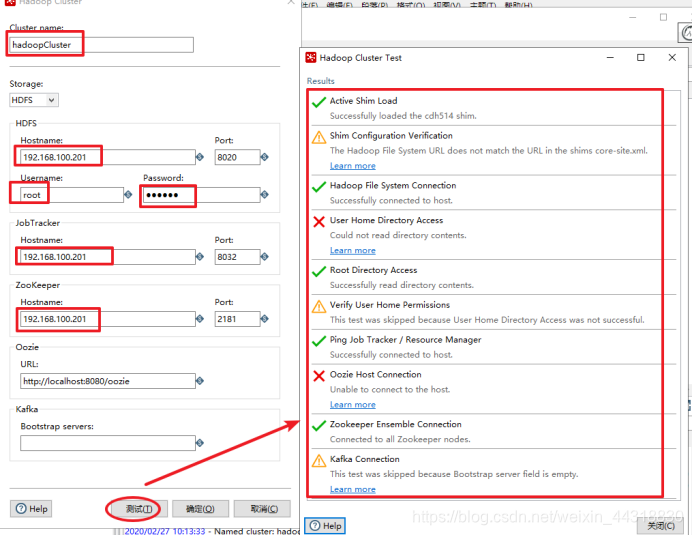
Task: Click variable icon beside ZooKeeper Port field
Action: 264,319
